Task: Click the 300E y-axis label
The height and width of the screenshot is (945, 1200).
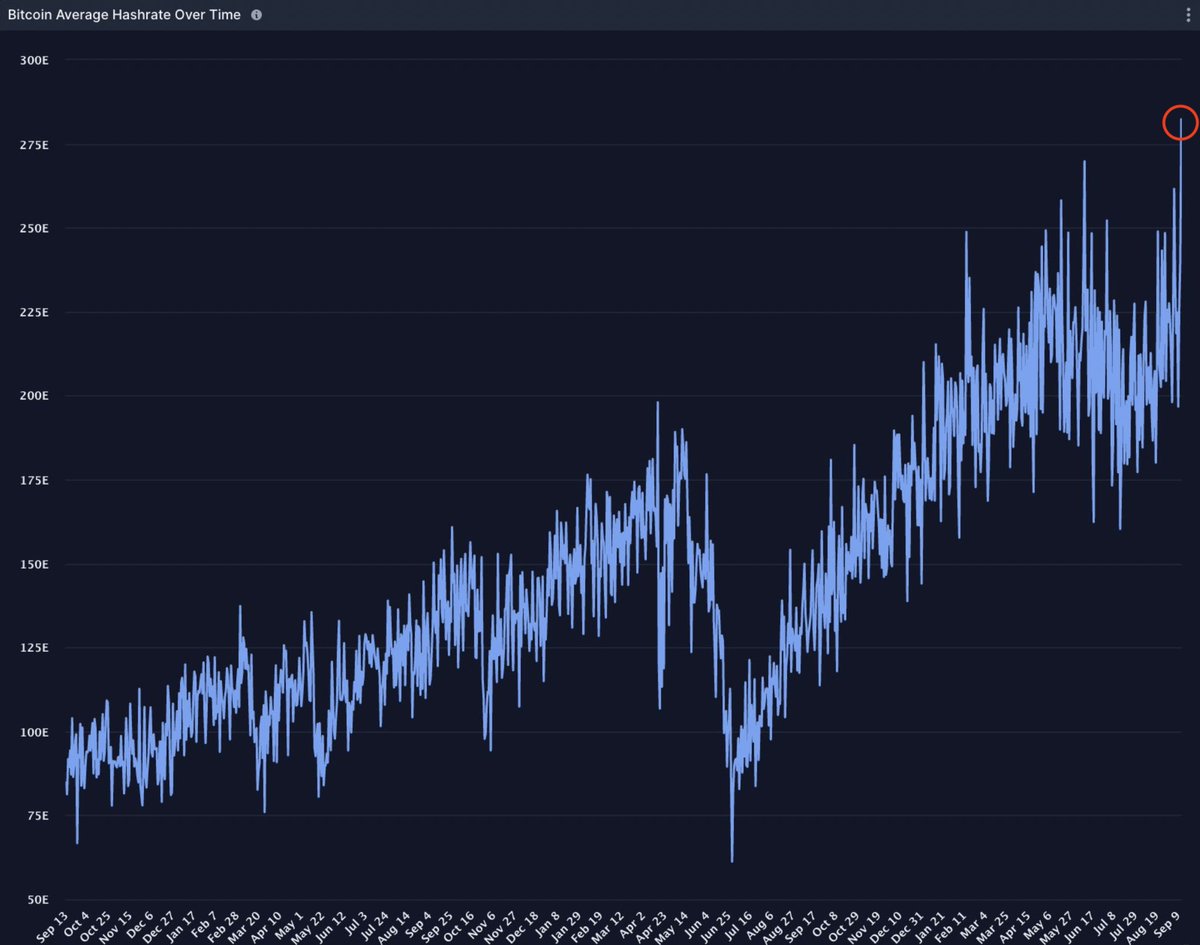Action: pyautogui.click(x=35, y=60)
